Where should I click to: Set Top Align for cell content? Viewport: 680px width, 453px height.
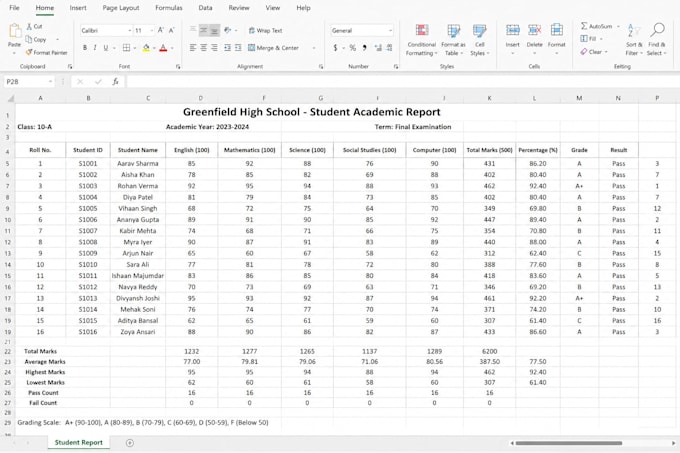pos(193,30)
